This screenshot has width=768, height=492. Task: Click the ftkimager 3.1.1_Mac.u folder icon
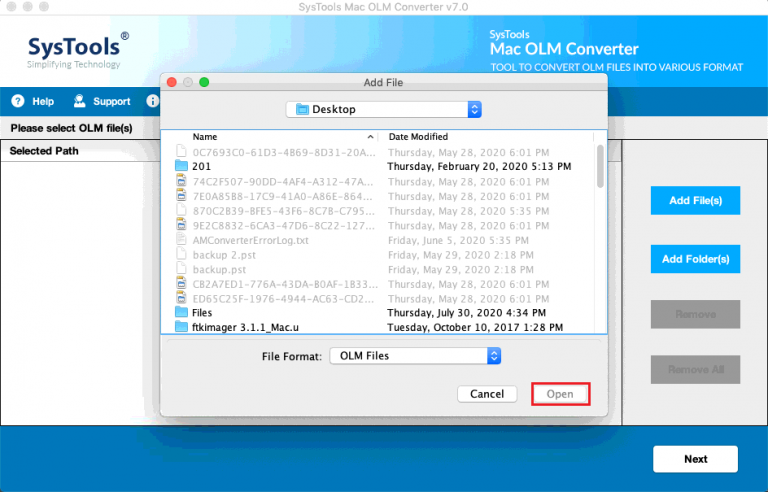[181, 327]
